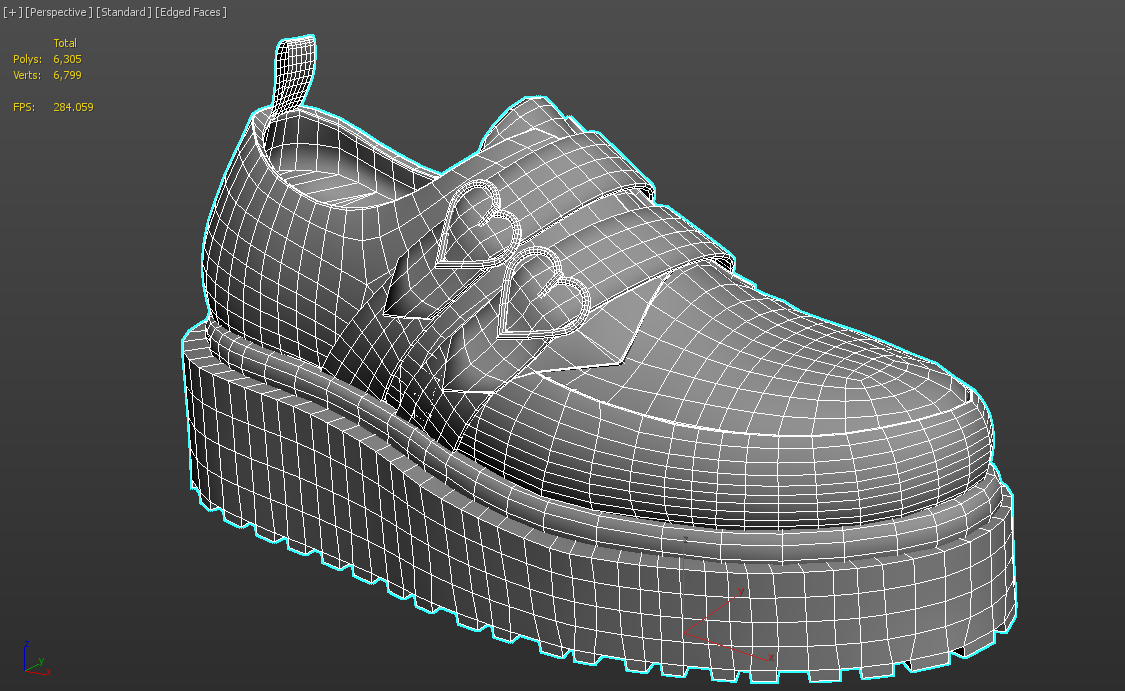
Task: Open the Standard shading preset menu
Action: click(x=125, y=12)
